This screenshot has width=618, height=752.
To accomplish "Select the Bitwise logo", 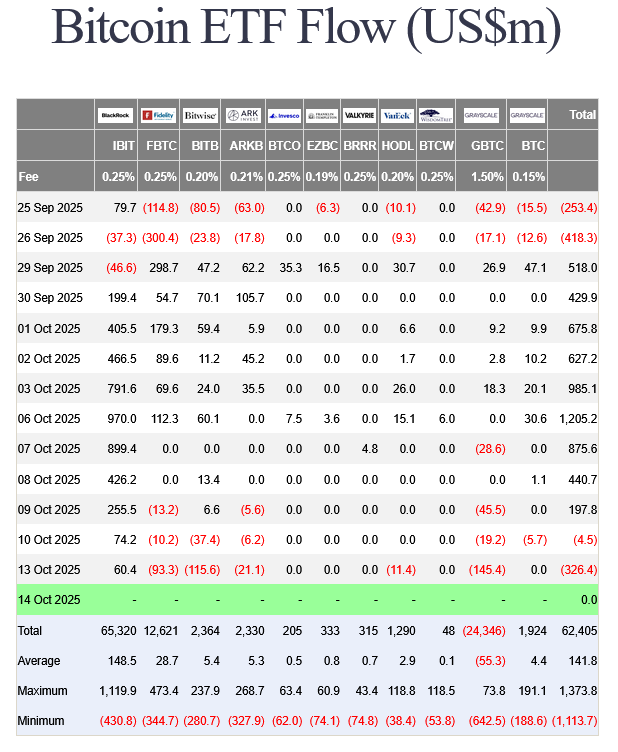I will pos(200,115).
